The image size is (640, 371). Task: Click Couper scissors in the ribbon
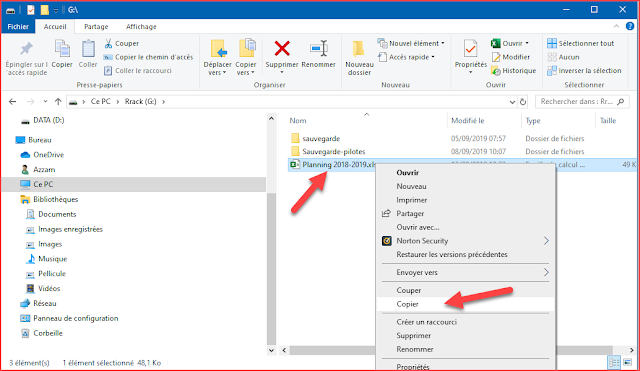click(122, 43)
